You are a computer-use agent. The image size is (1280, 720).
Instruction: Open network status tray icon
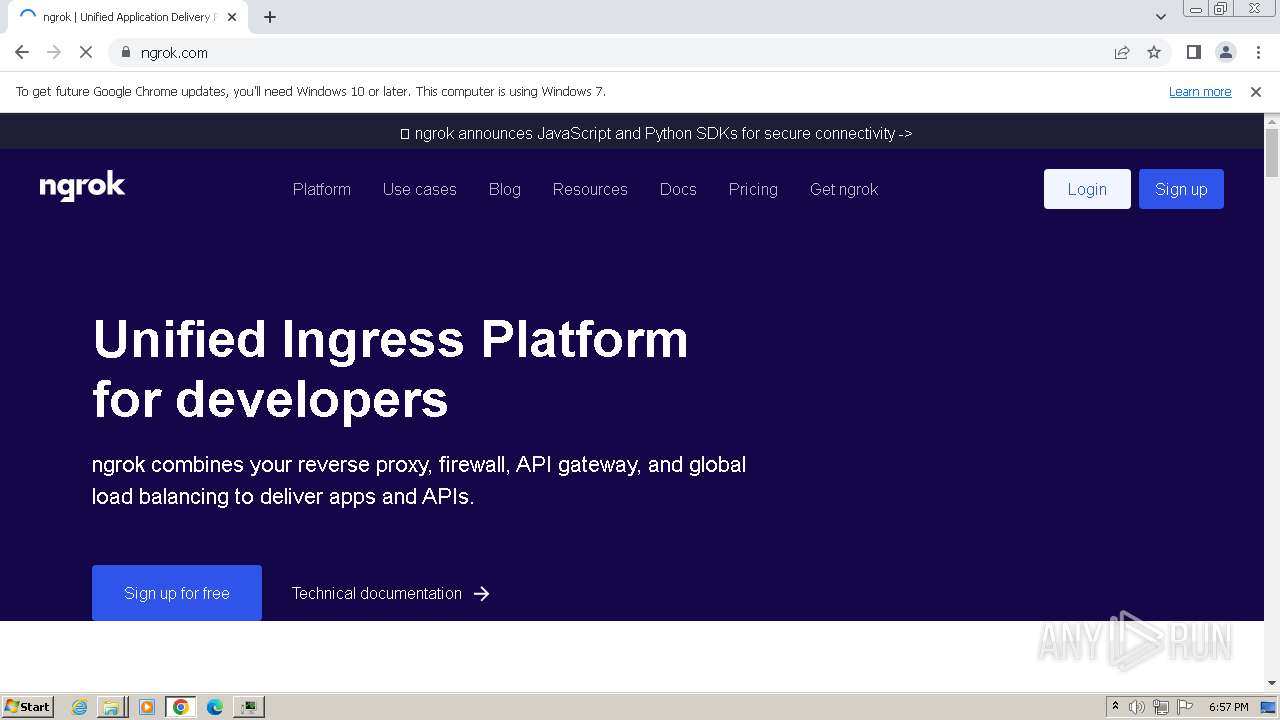point(1161,707)
